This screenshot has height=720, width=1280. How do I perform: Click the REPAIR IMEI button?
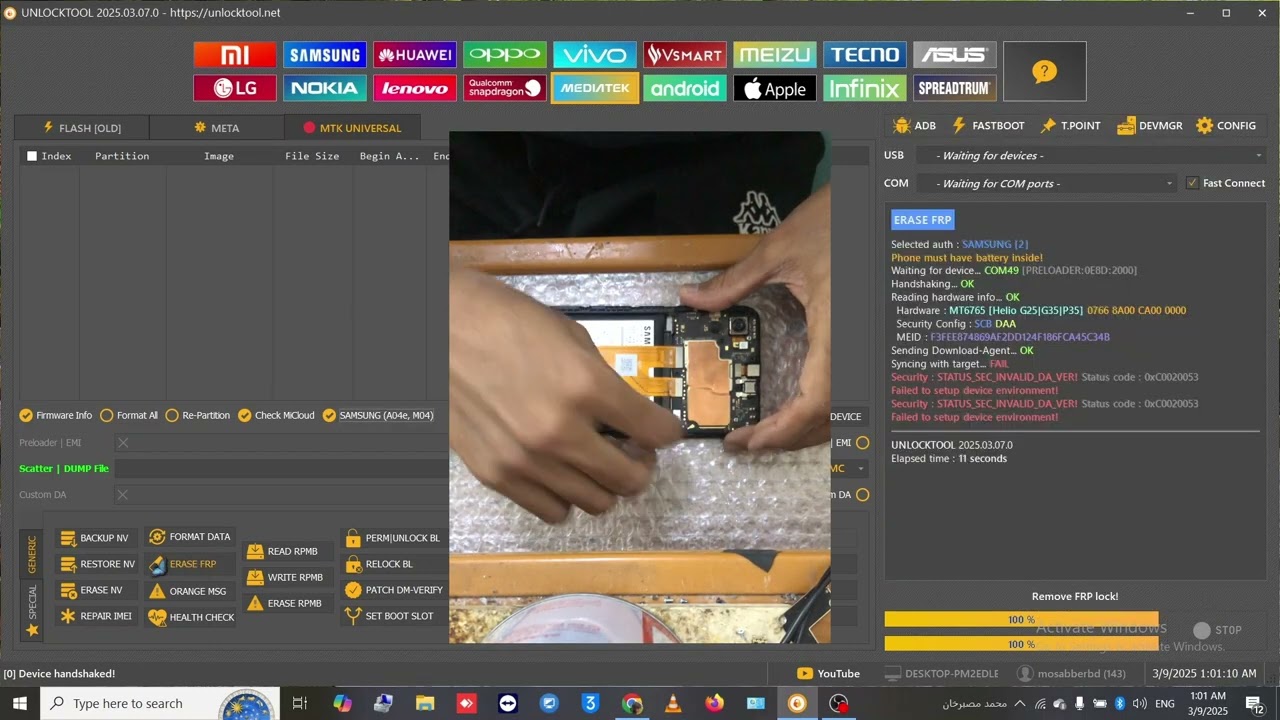96,616
